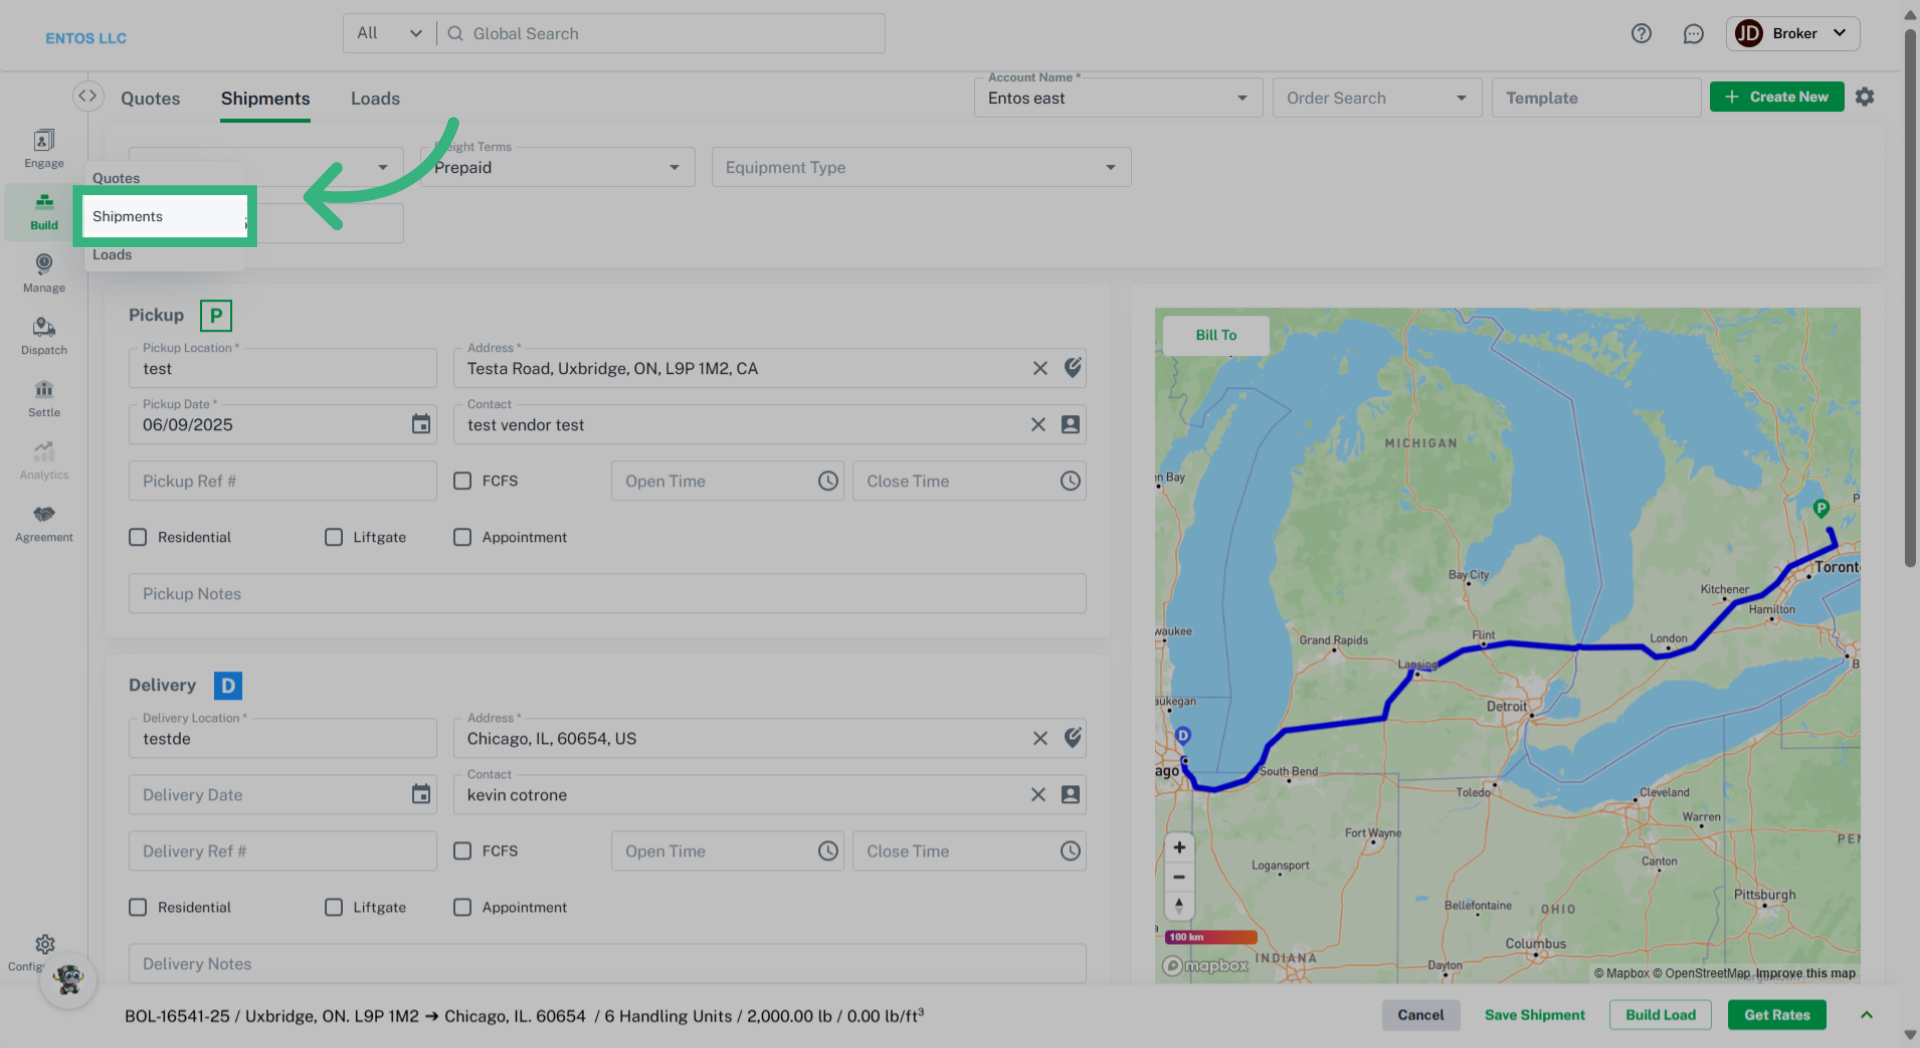Enable the pickup Residential checkbox

(138, 537)
